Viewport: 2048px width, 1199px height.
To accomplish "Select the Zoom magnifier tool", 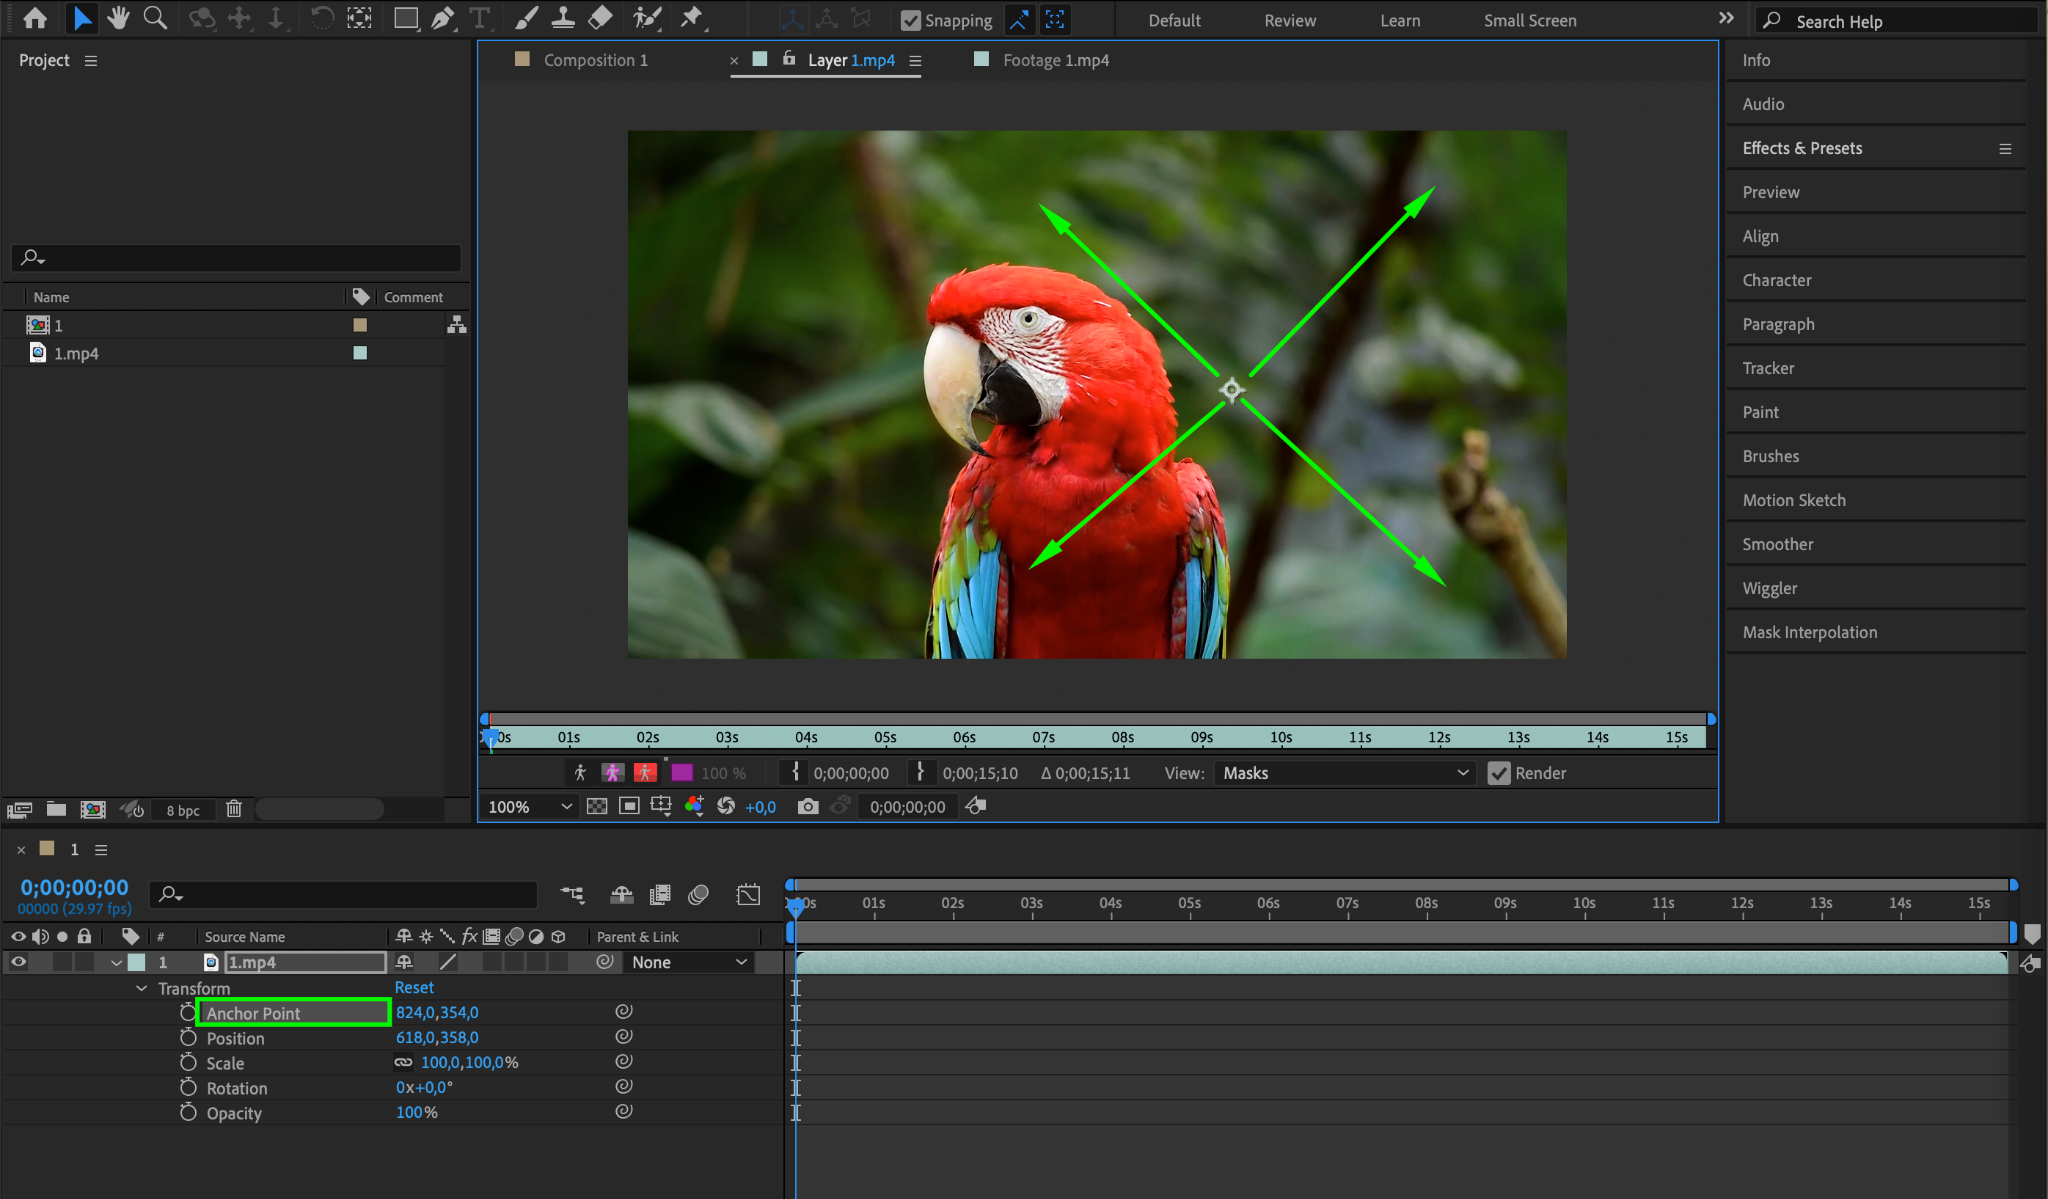I will [x=155, y=18].
